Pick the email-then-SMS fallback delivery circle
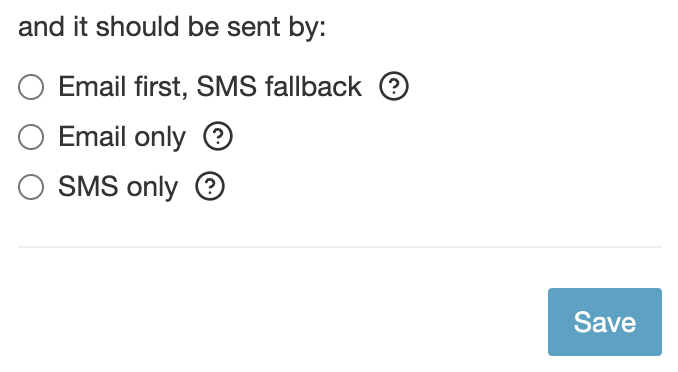 (31, 87)
